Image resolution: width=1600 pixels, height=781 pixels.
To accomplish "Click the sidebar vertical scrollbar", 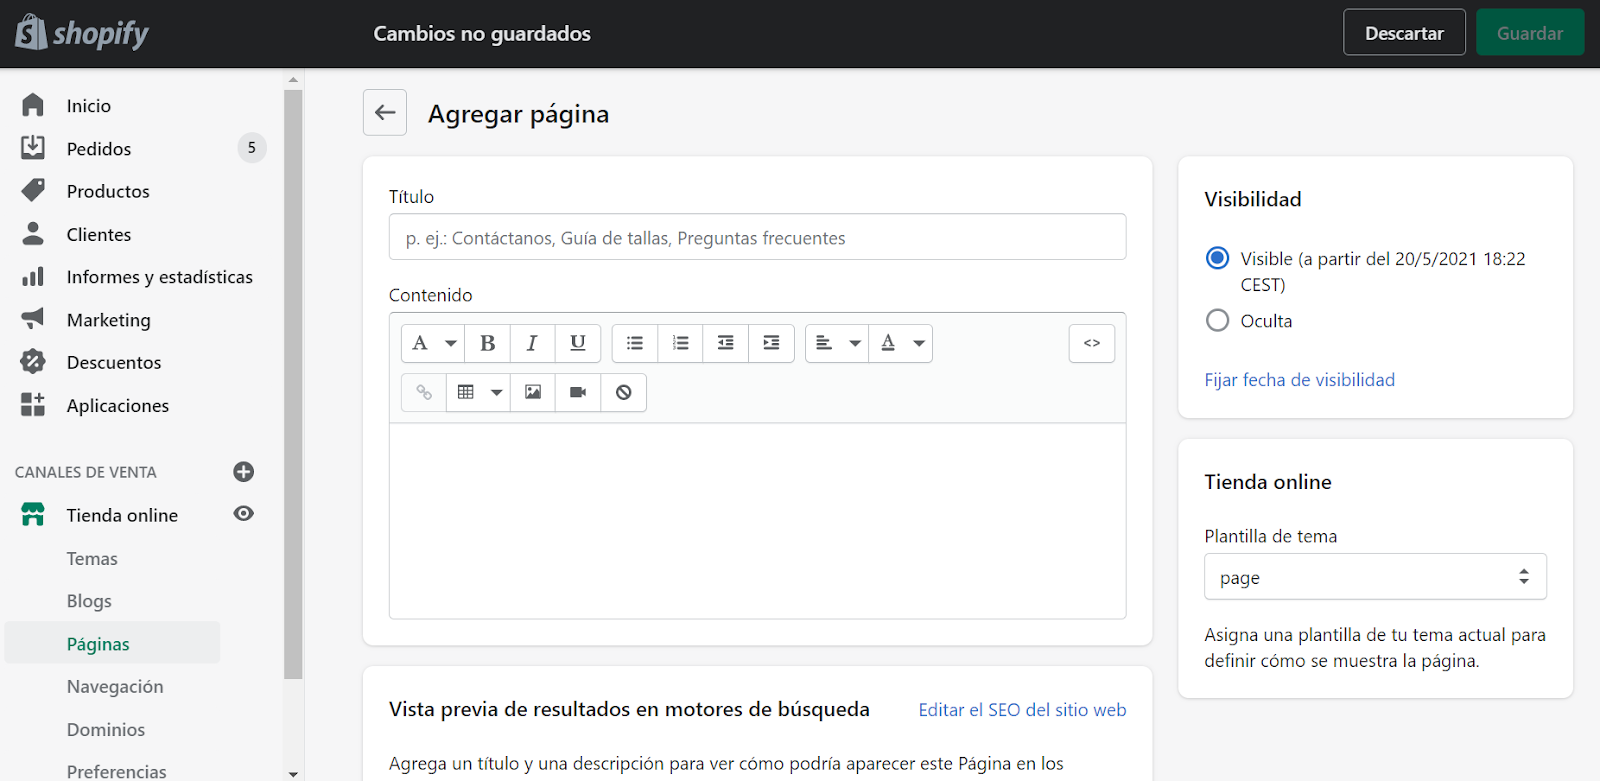I will click(x=293, y=385).
